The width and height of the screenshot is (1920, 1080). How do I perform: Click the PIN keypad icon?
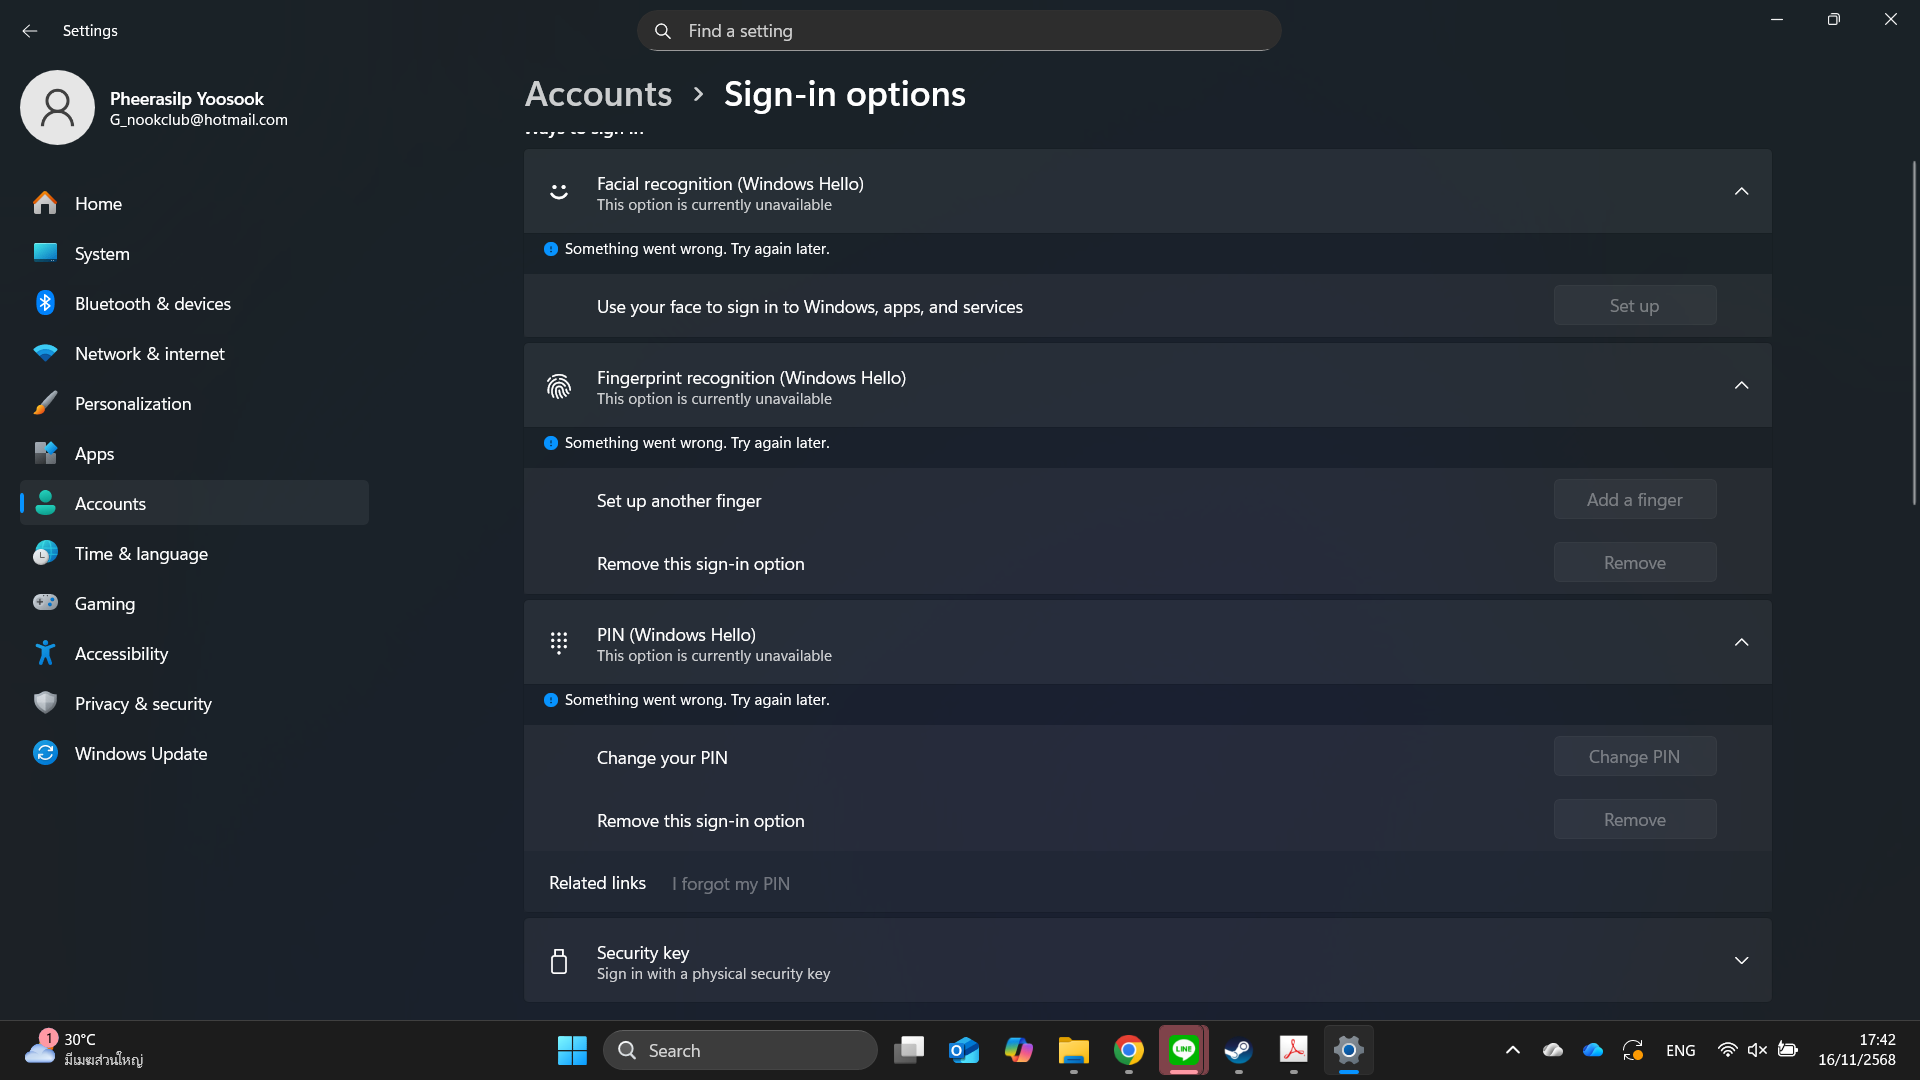click(x=559, y=643)
